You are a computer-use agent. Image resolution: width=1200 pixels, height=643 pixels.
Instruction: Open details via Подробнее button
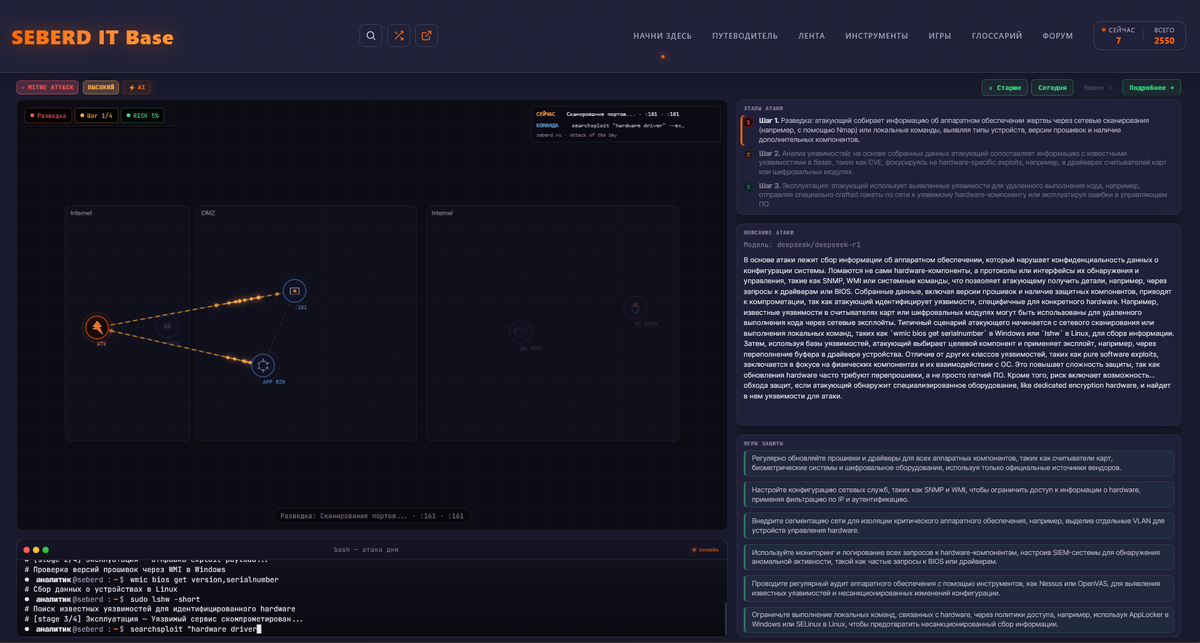[1150, 88]
